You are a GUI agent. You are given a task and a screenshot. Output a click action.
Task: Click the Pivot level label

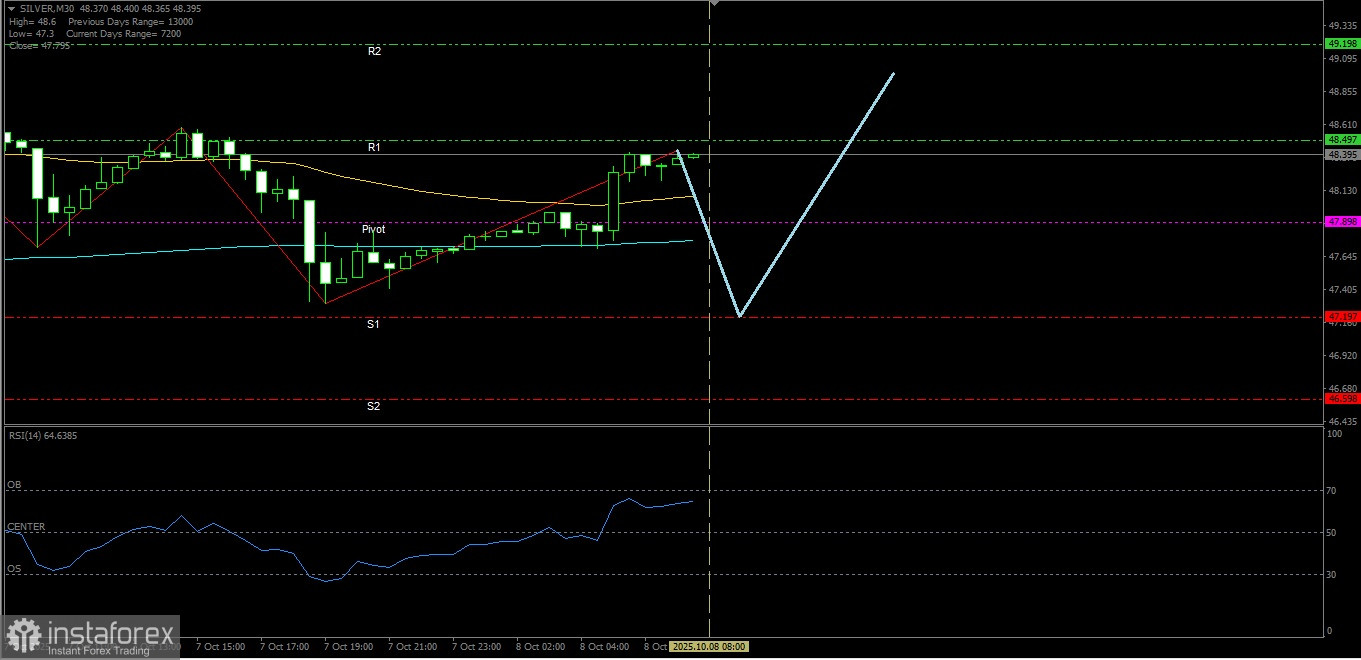pos(374,229)
